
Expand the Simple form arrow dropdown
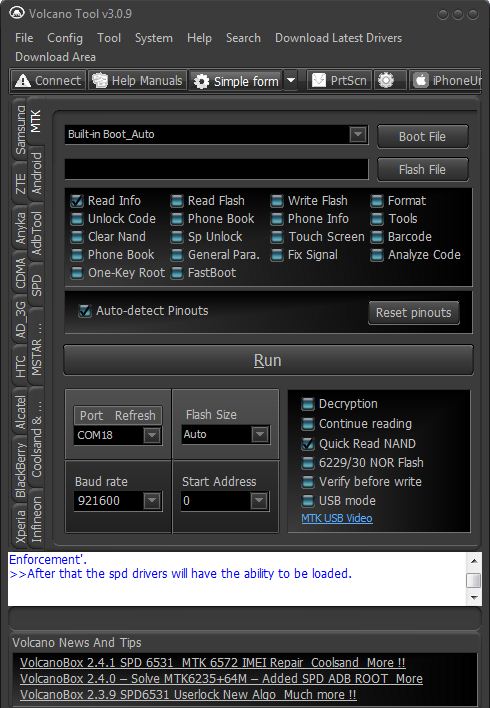coord(291,81)
